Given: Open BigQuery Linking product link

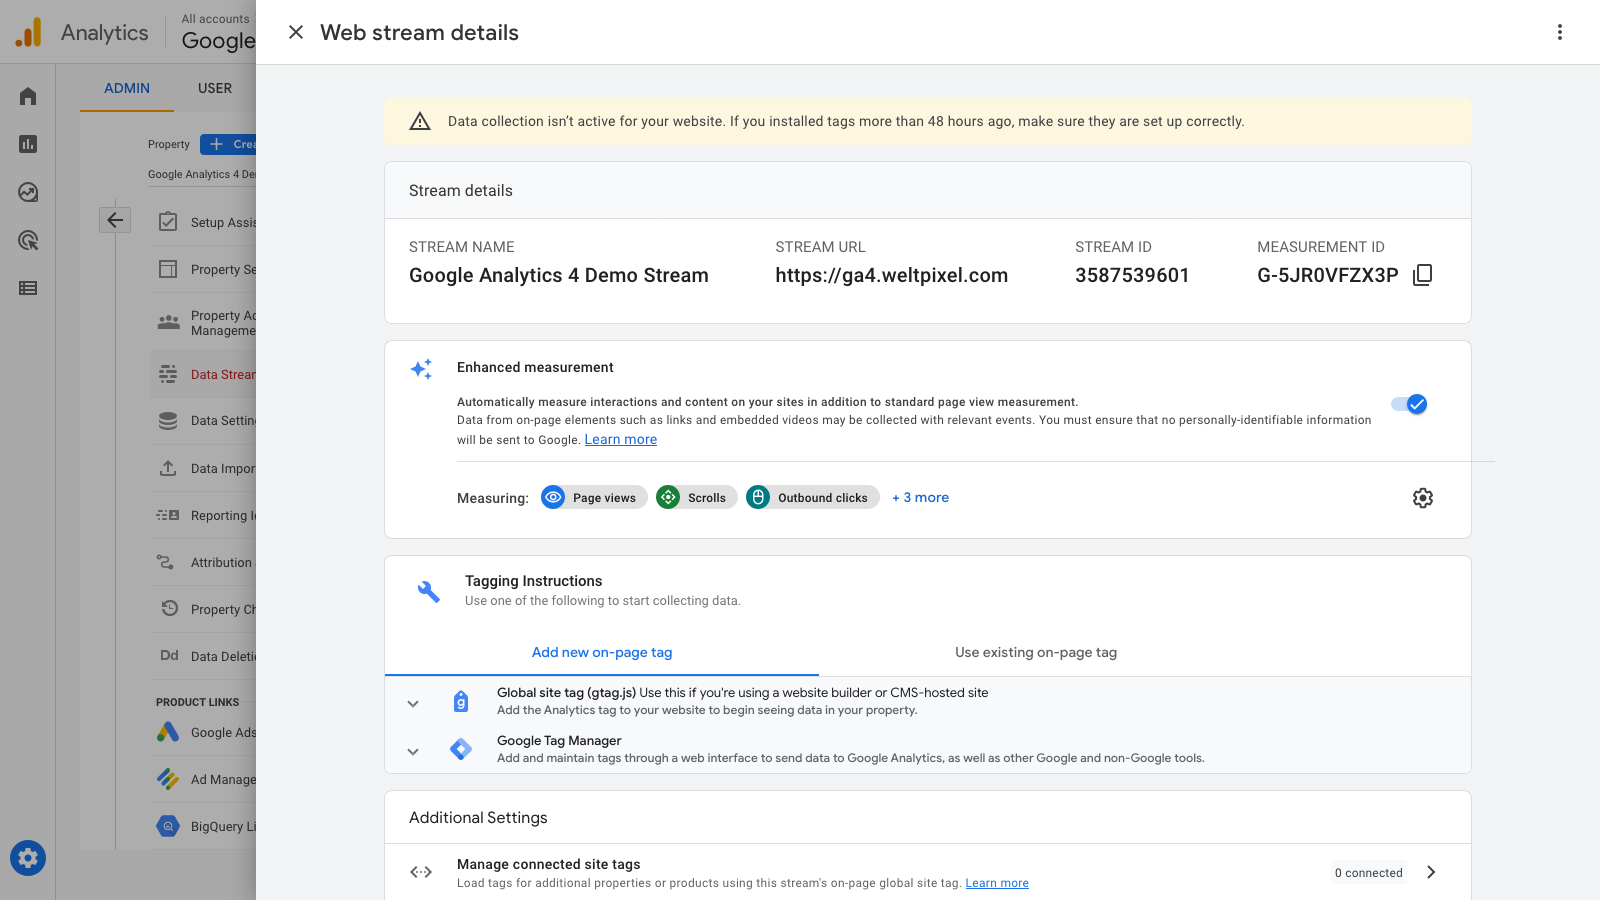Looking at the screenshot, I should tap(206, 826).
